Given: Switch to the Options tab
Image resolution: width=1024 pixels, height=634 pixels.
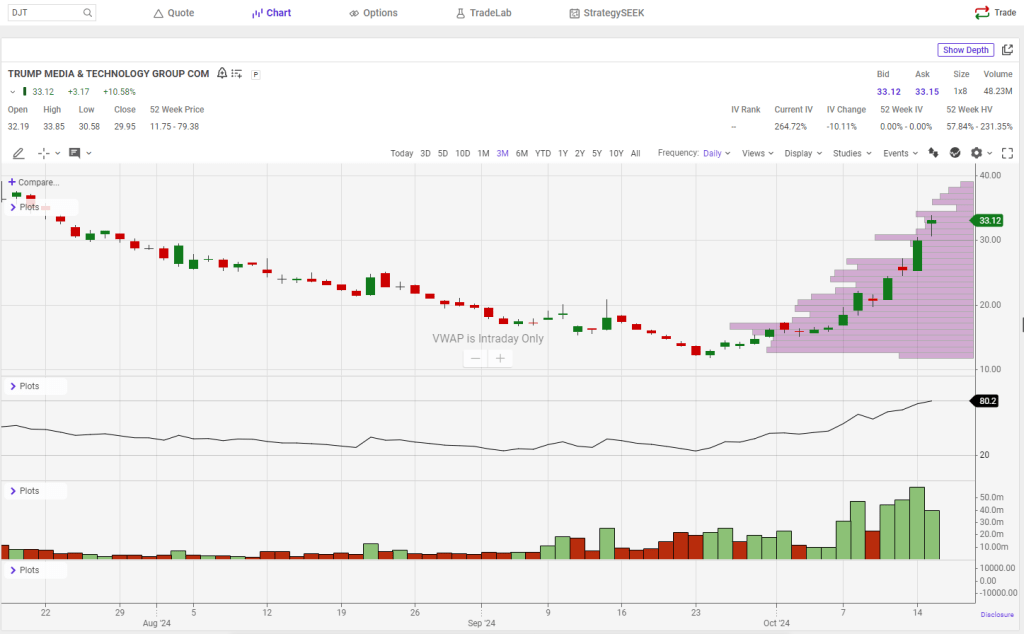Looking at the screenshot, I should click(x=373, y=13).
